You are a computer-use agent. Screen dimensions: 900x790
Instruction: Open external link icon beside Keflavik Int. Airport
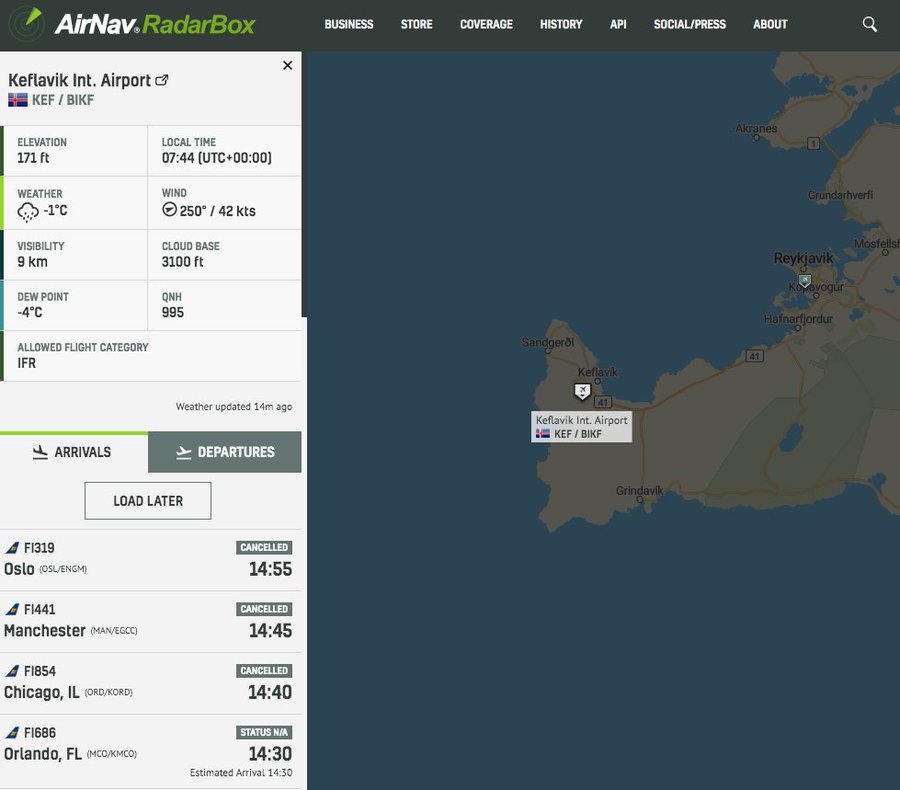(x=162, y=80)
